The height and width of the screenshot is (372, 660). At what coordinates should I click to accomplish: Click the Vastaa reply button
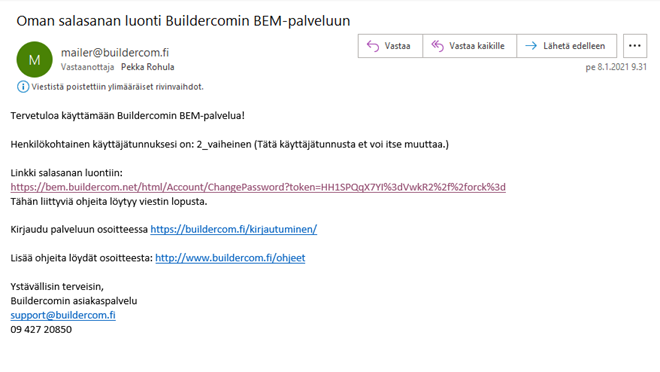390,46
